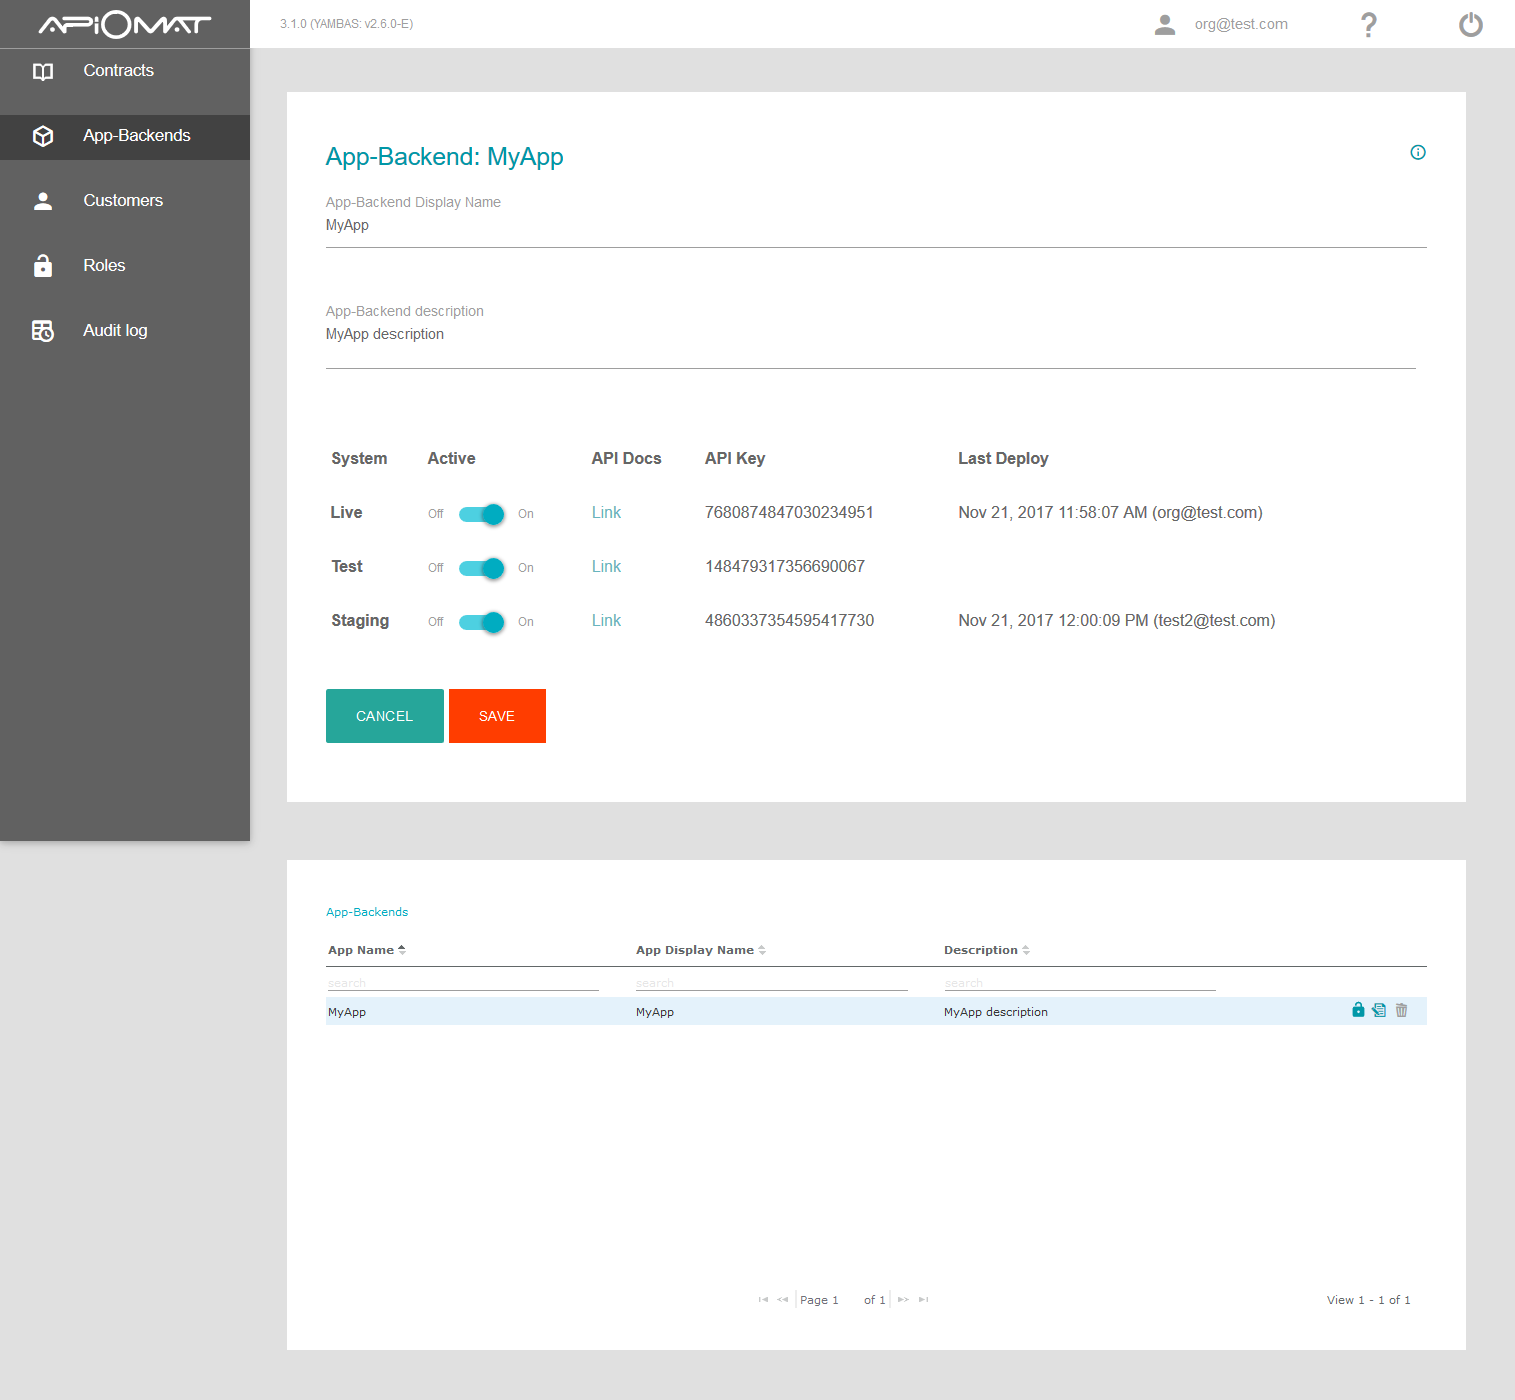Open App-Backends in the sidebar
This screenshot has height=1400, width=1515.
click(125, 137)
